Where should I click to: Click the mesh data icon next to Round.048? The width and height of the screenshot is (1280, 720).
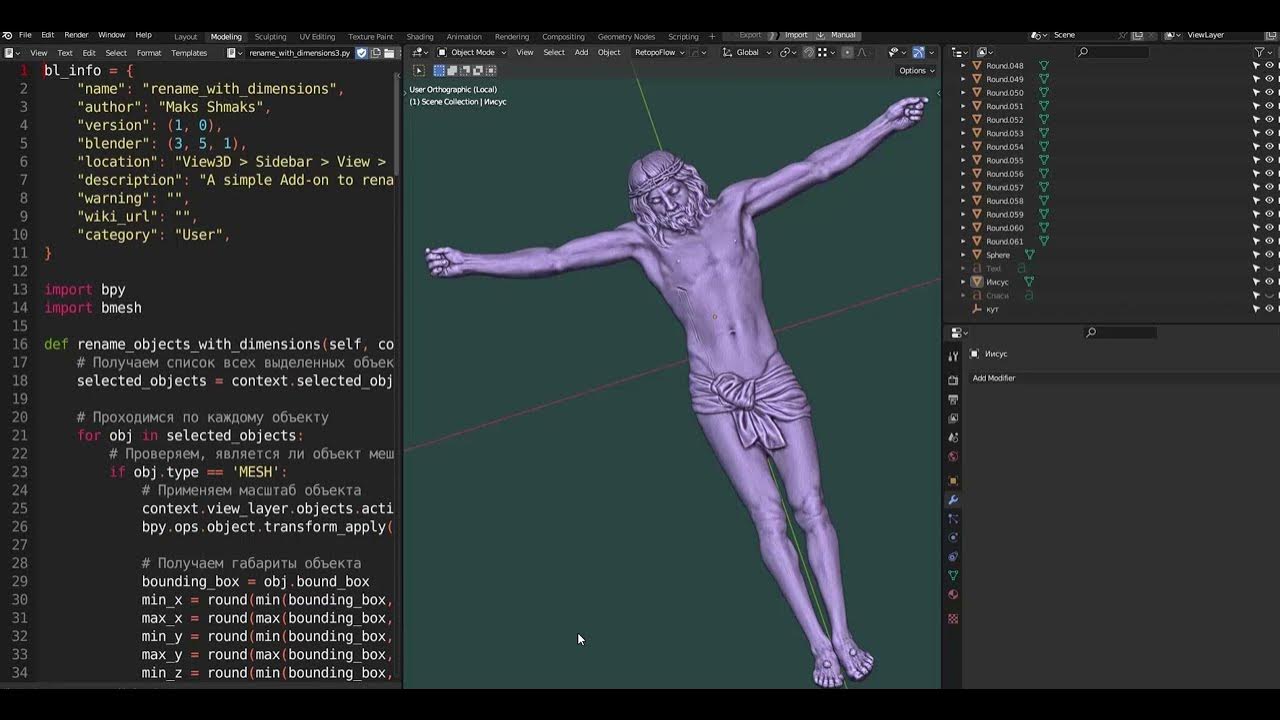click(x=1044, y=66)
